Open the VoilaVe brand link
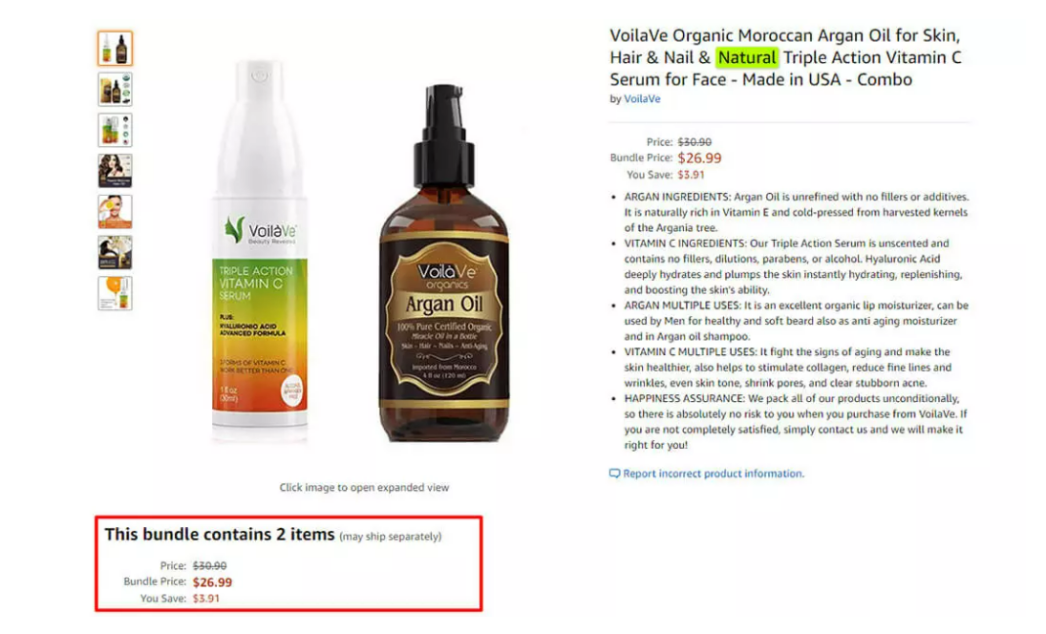This screenshot has height=634, width=1046. pyautogui.click(x=642, y=99)
